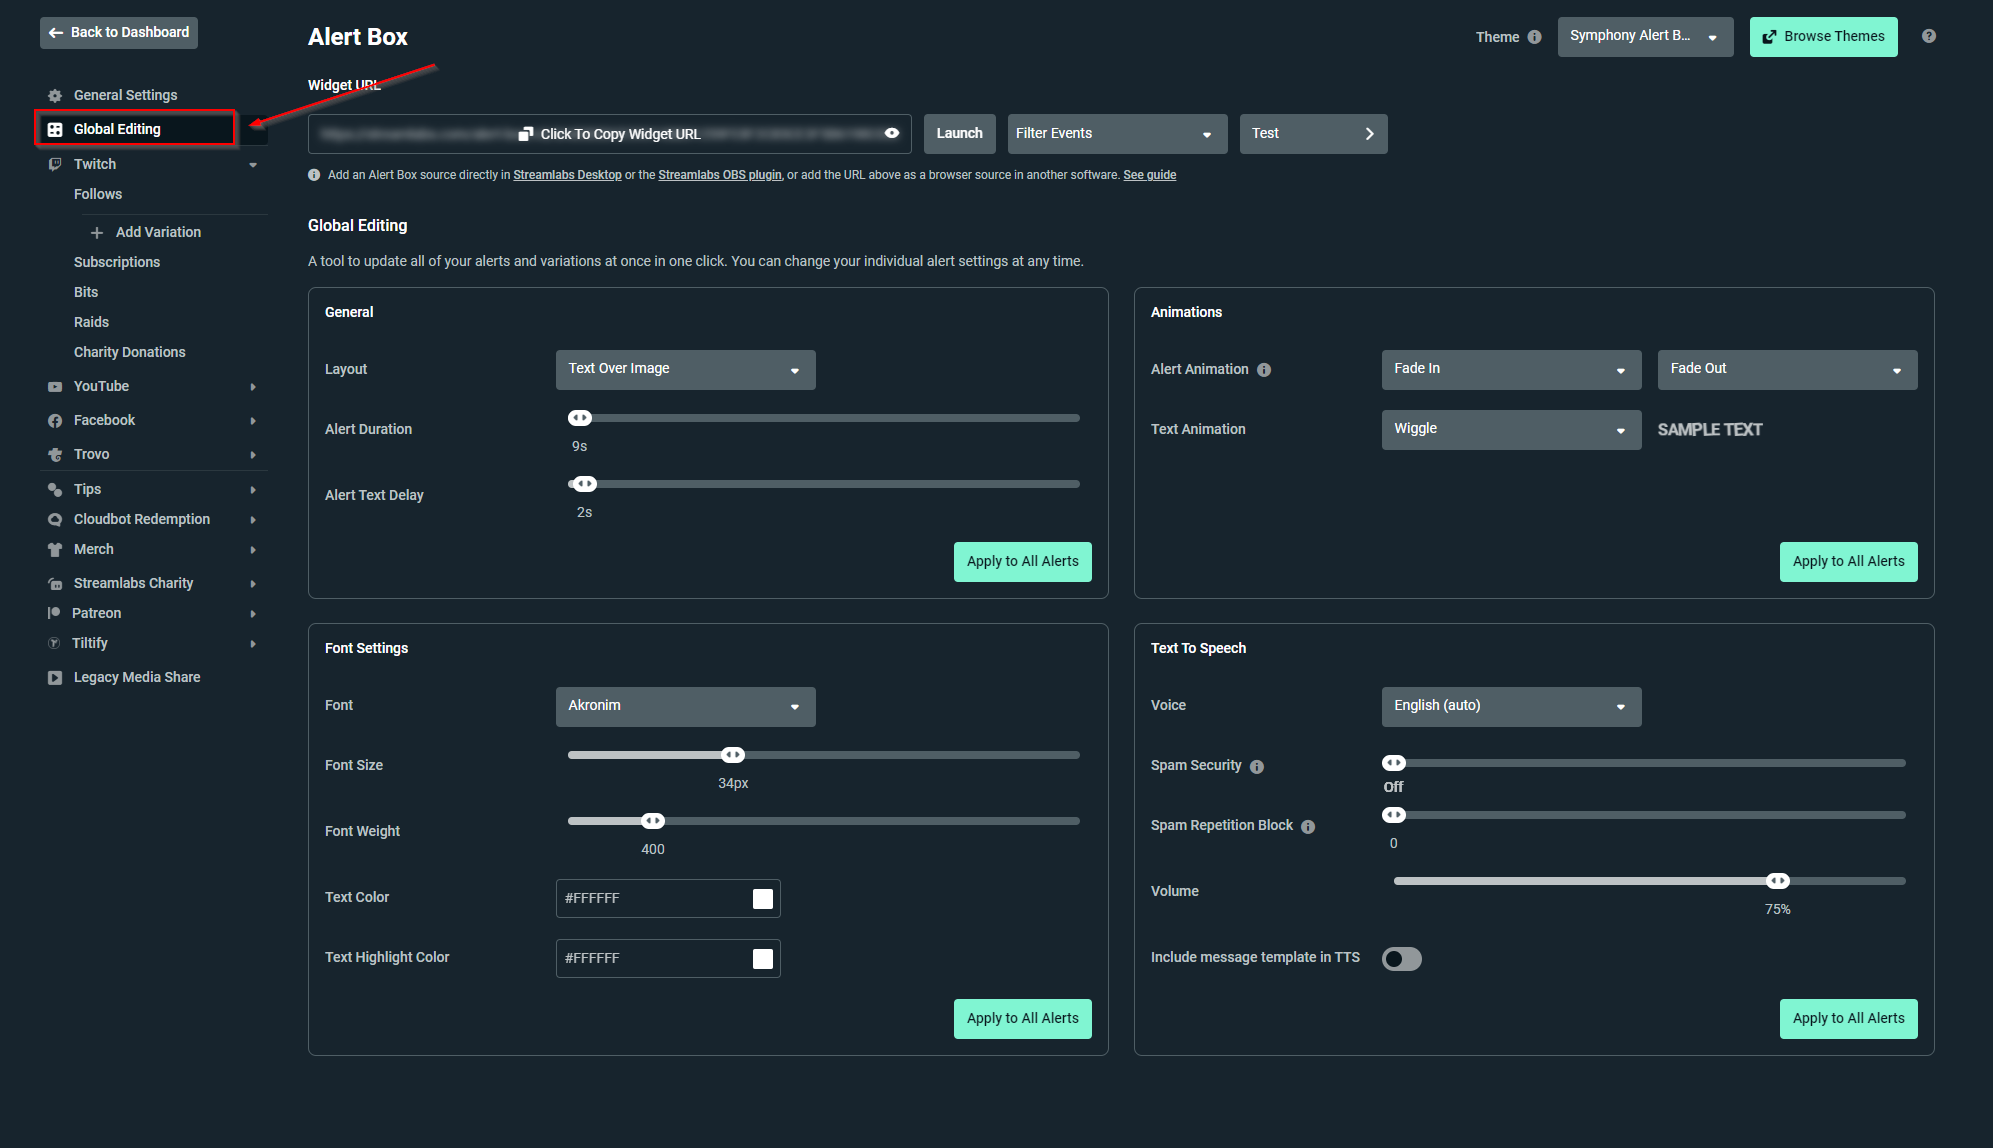
Task: Open the Theme info tooltip icon
Action: tap(1534, 37)
